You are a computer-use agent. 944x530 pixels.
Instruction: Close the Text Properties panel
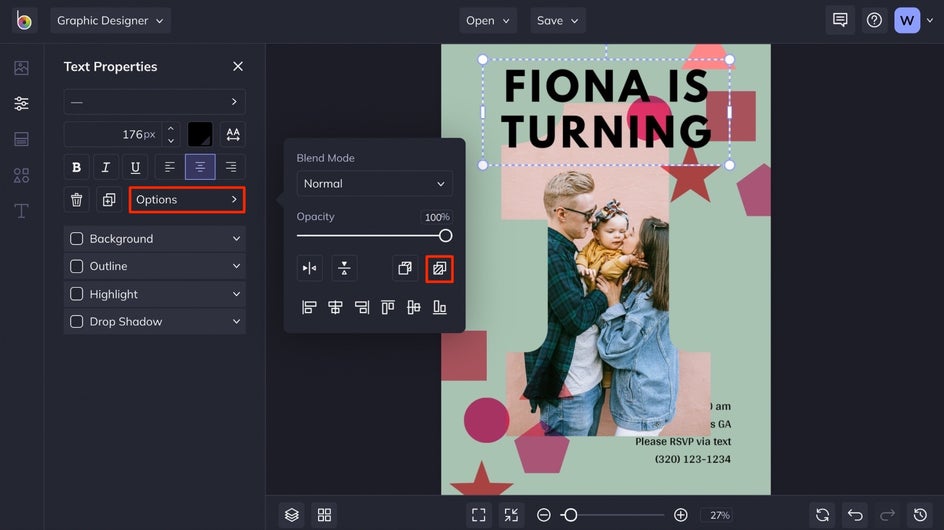(237, 67)
